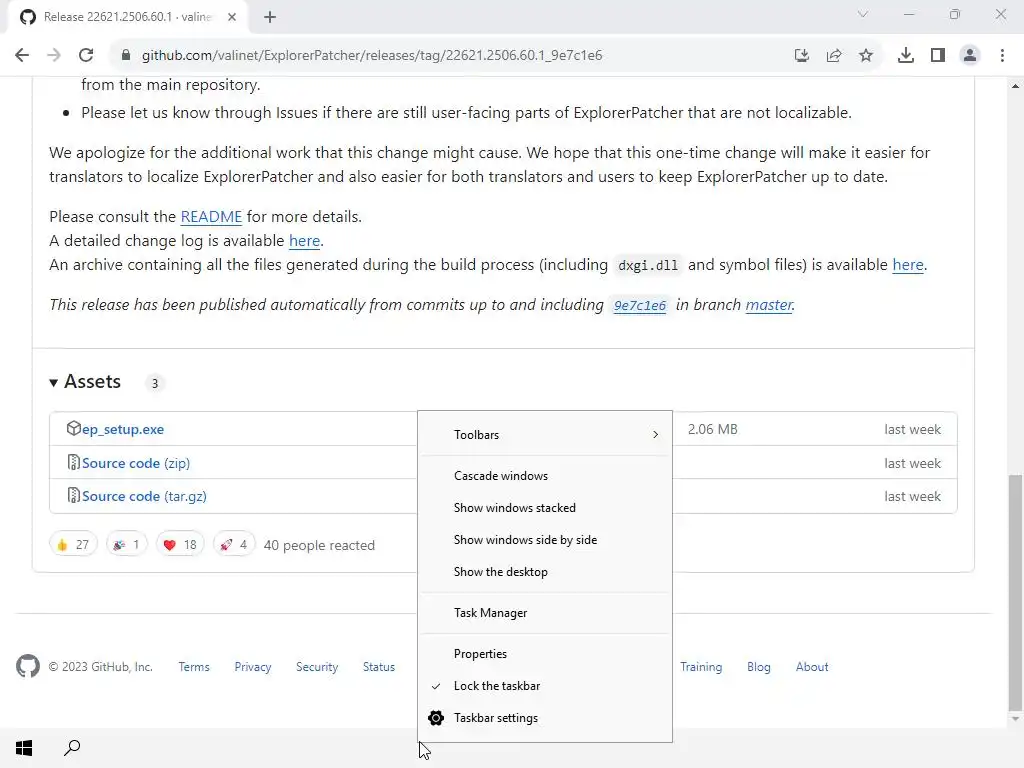This screenshot has width=1024, height=768.
Task: Open the Status footer link
Action: click(379, 667)
